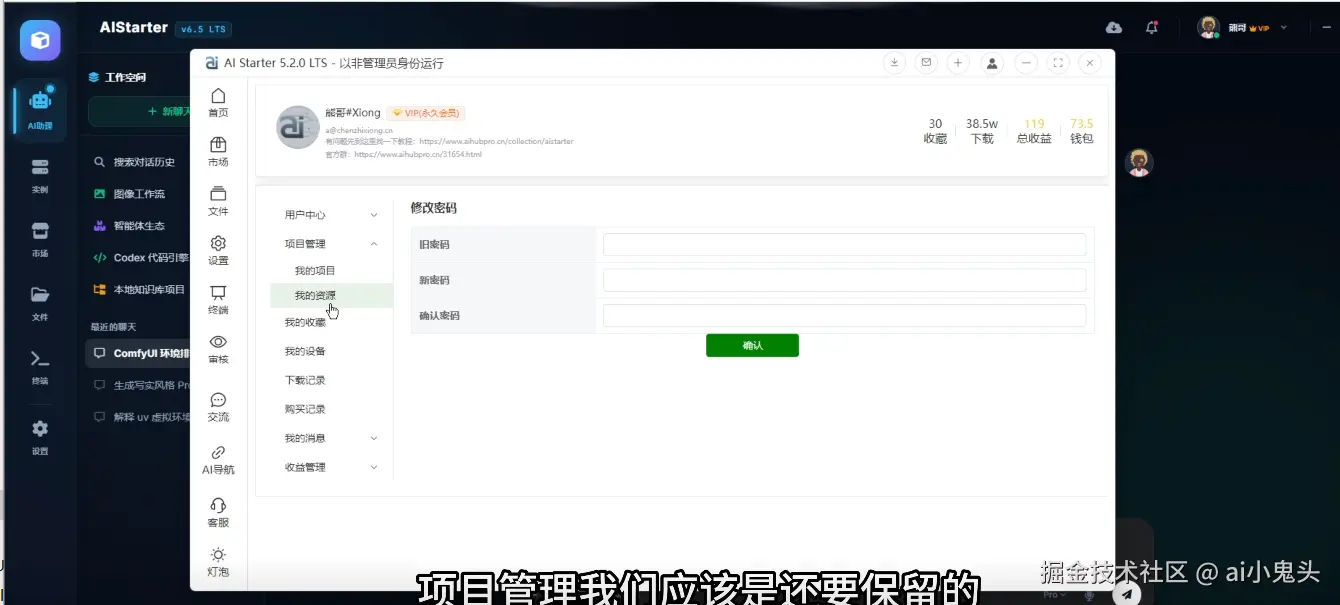The image size is (1340, 605).
Task: Collapse the 项目管理 menu section
Action: tap(332, 243)
